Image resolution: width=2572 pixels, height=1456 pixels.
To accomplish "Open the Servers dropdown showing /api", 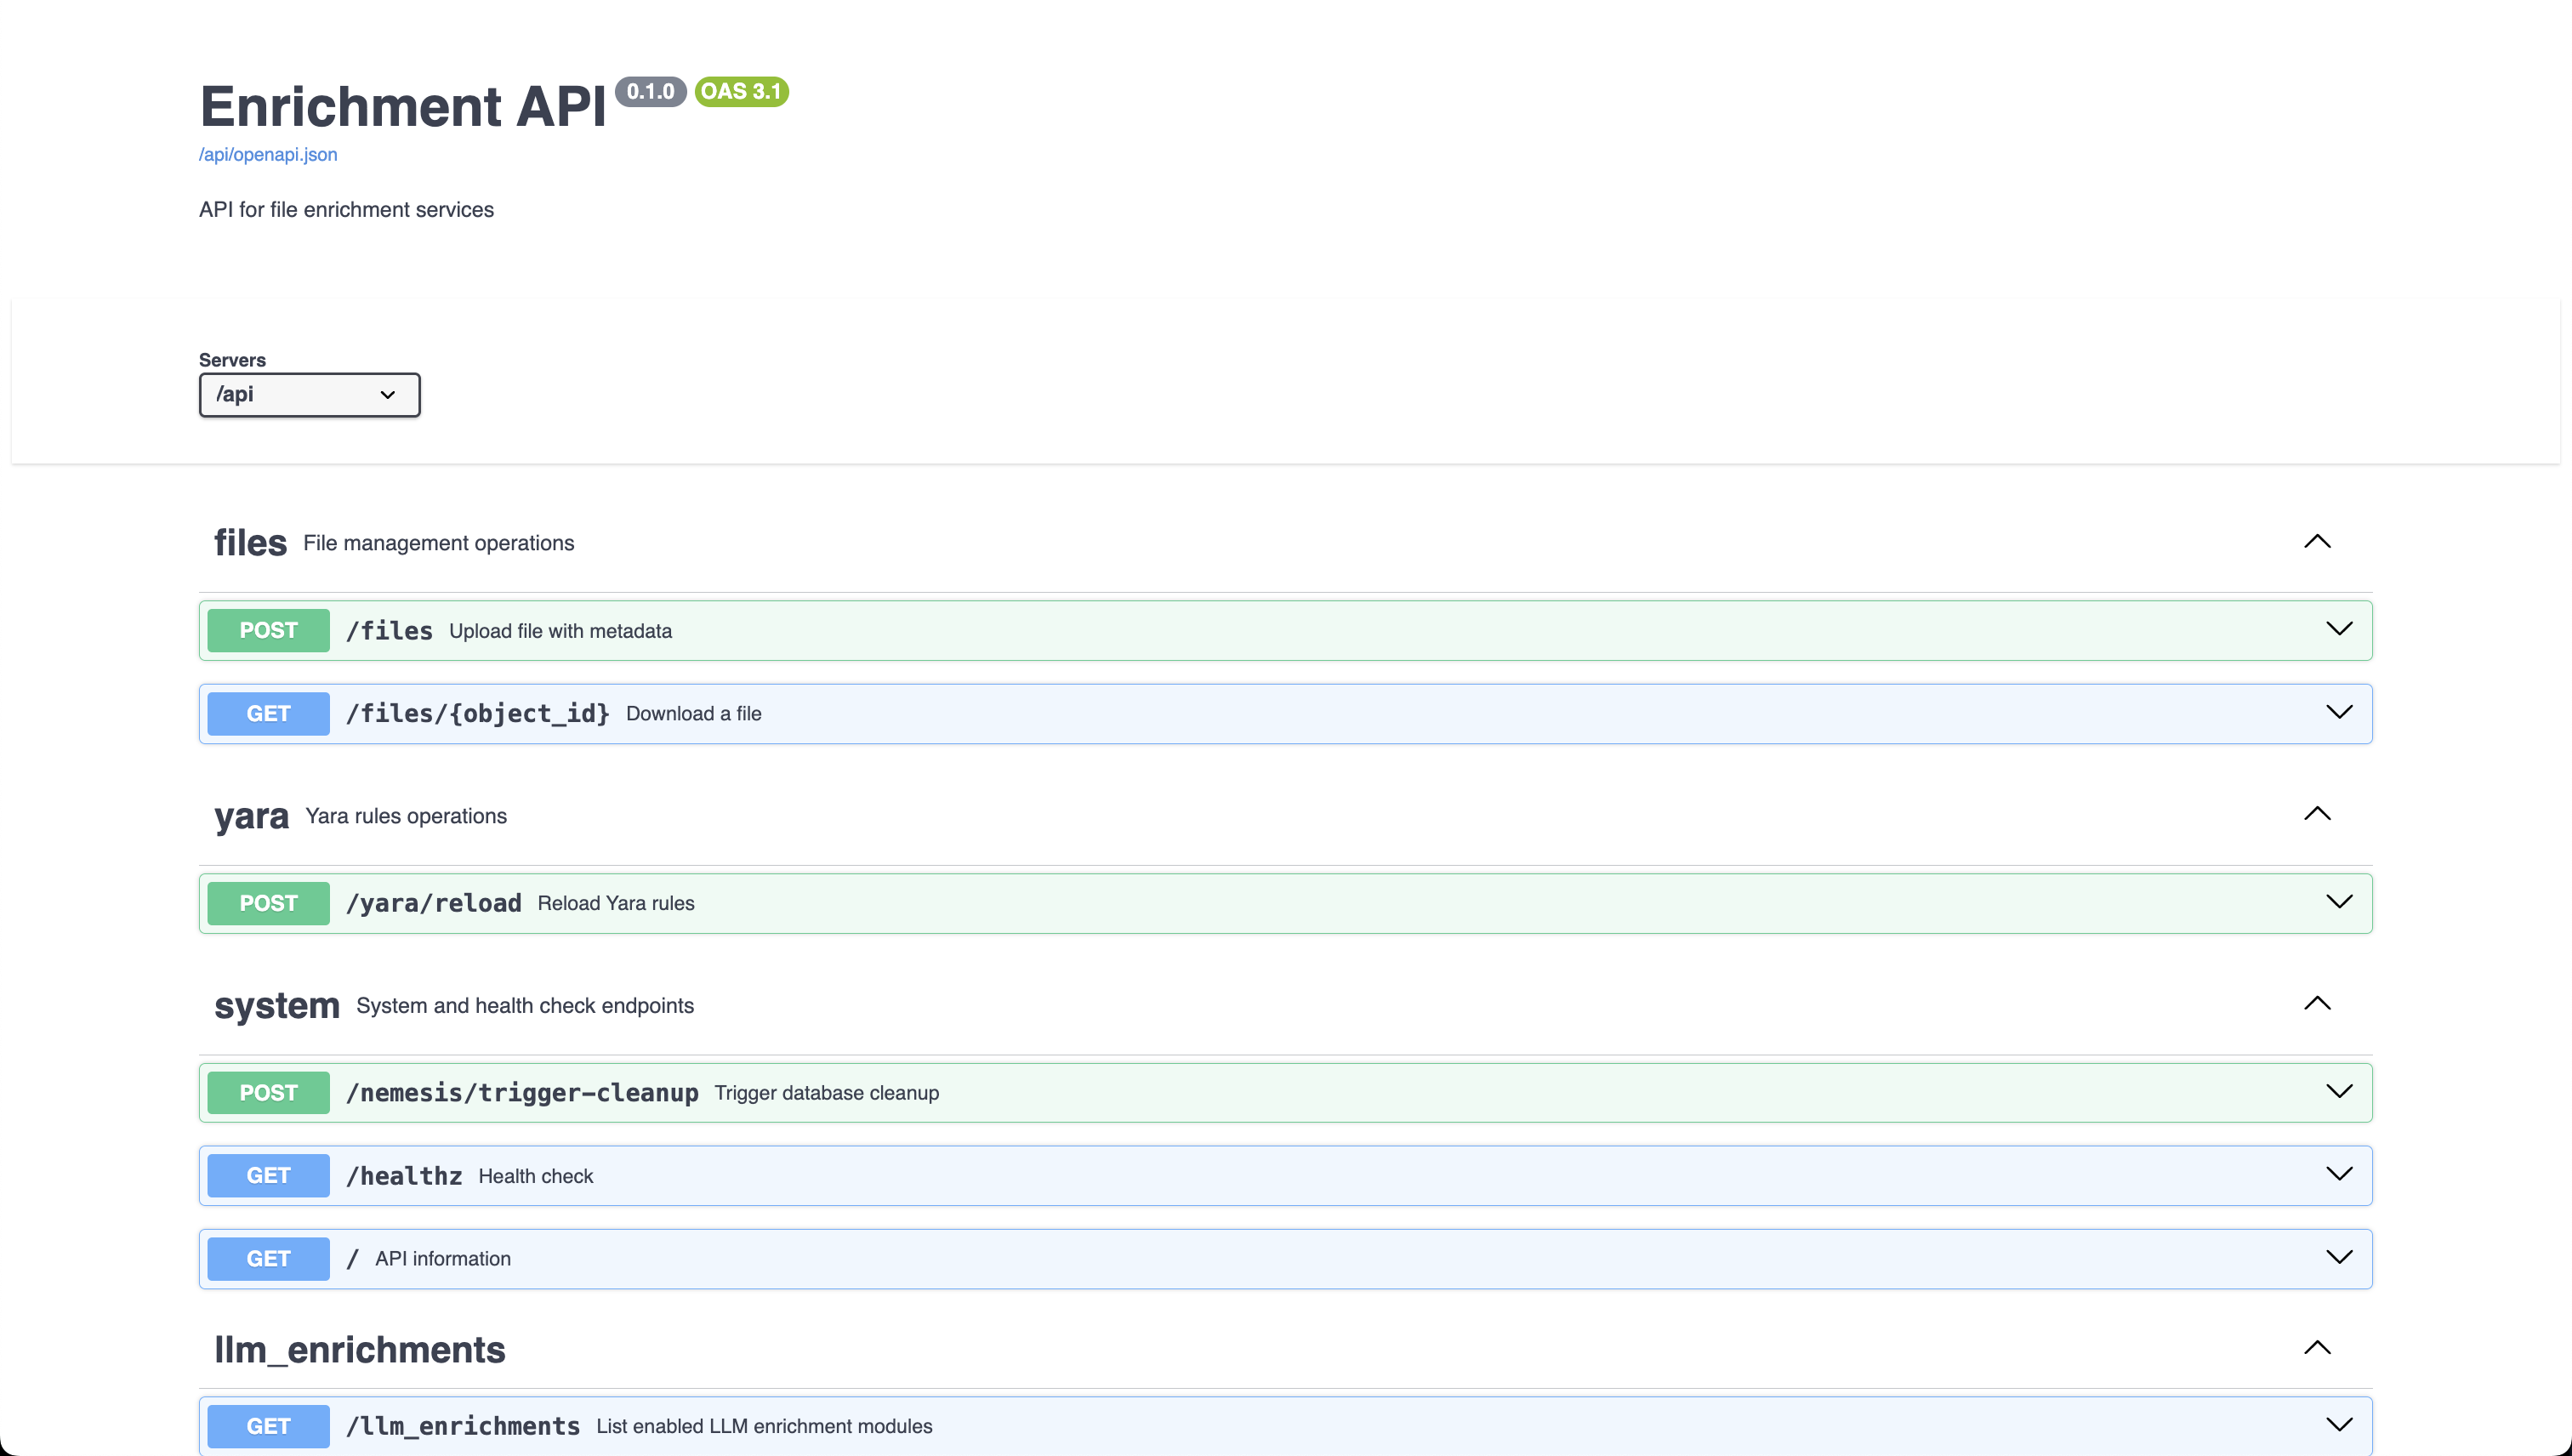I will (309, 395).
